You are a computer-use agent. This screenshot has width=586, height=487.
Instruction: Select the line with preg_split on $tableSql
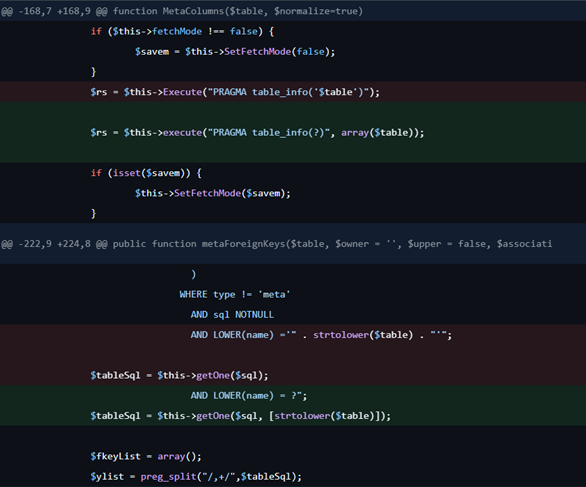point(293,476)
